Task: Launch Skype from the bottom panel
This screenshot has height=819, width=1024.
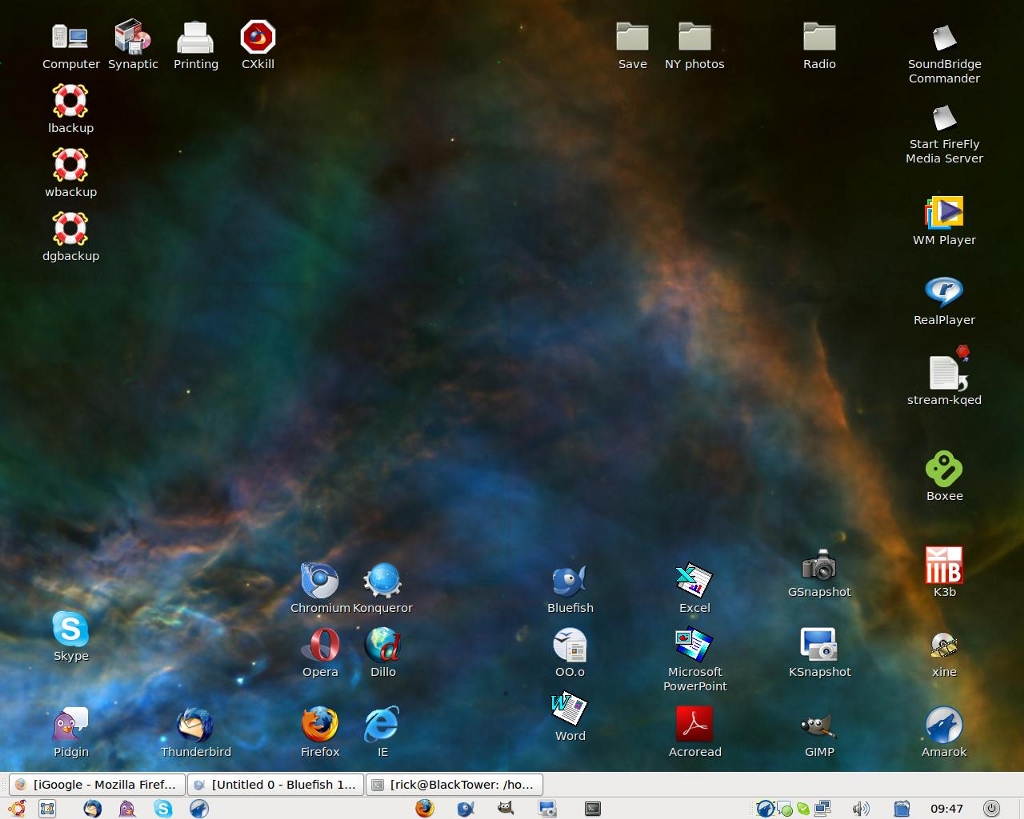Action: 163,809
